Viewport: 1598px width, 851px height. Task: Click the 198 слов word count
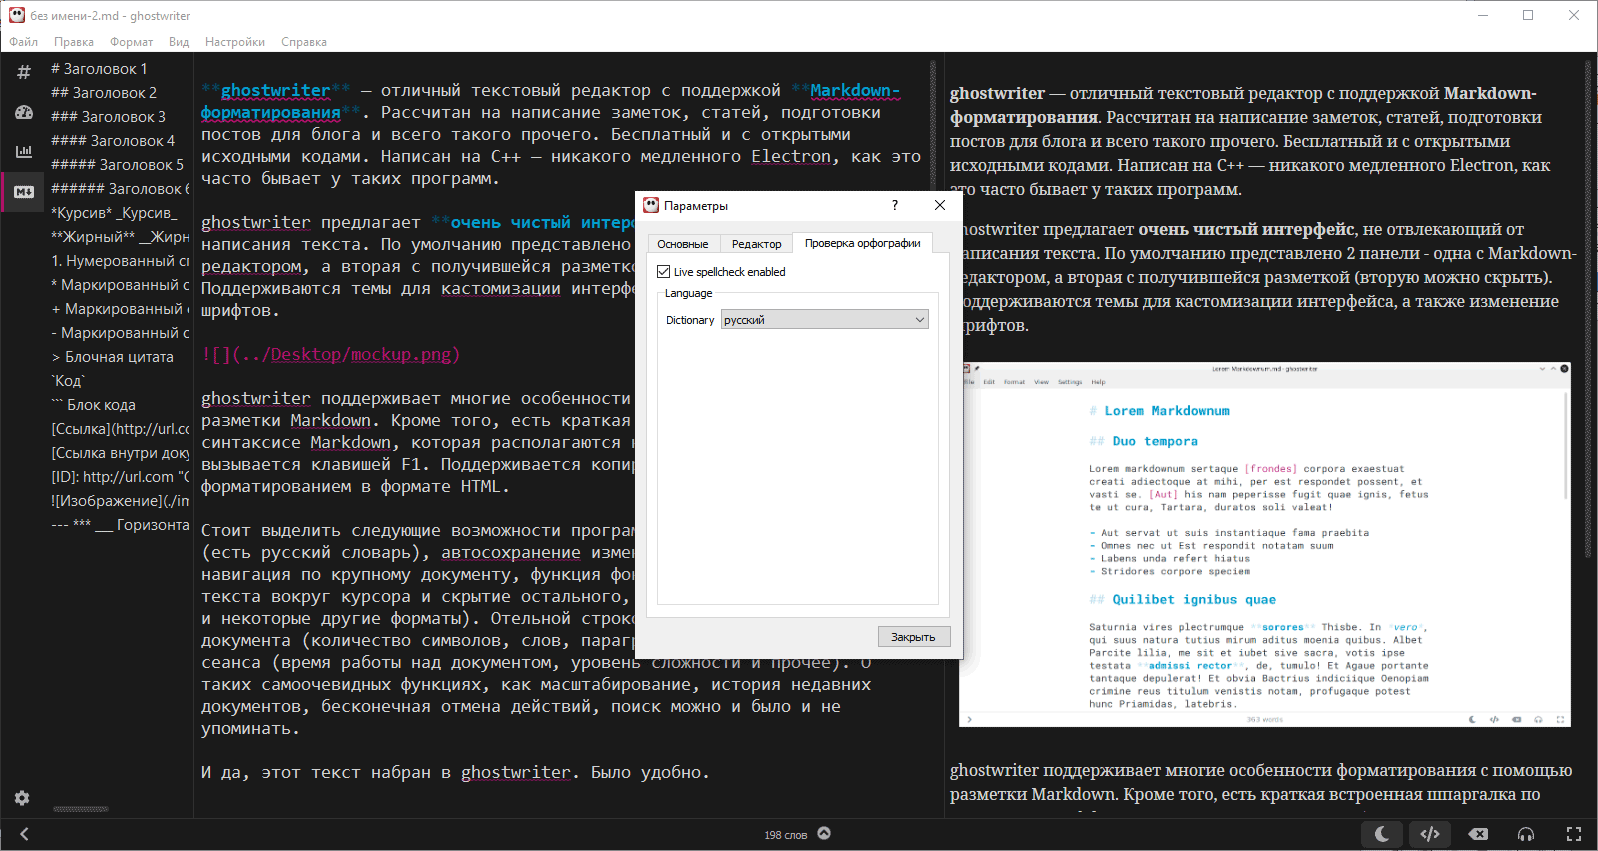[x=785, y=835]
